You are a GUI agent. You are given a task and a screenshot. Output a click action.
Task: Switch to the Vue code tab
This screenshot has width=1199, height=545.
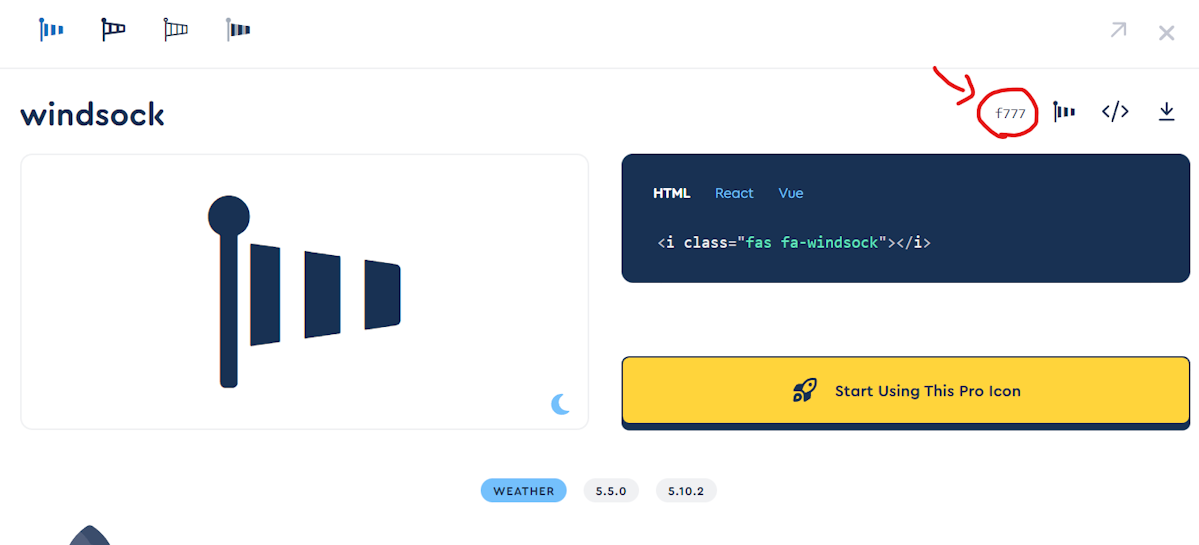(791, 193)
